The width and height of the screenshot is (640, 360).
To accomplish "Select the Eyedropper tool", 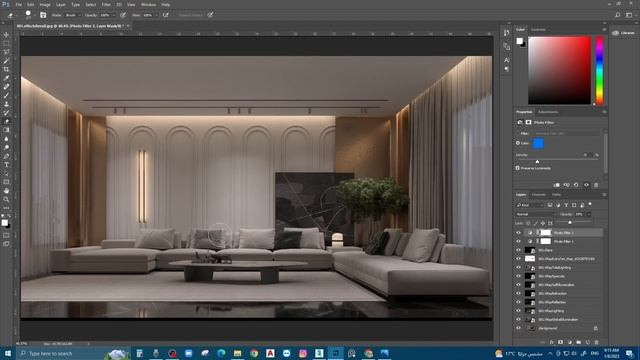I will tap(7, 78).
